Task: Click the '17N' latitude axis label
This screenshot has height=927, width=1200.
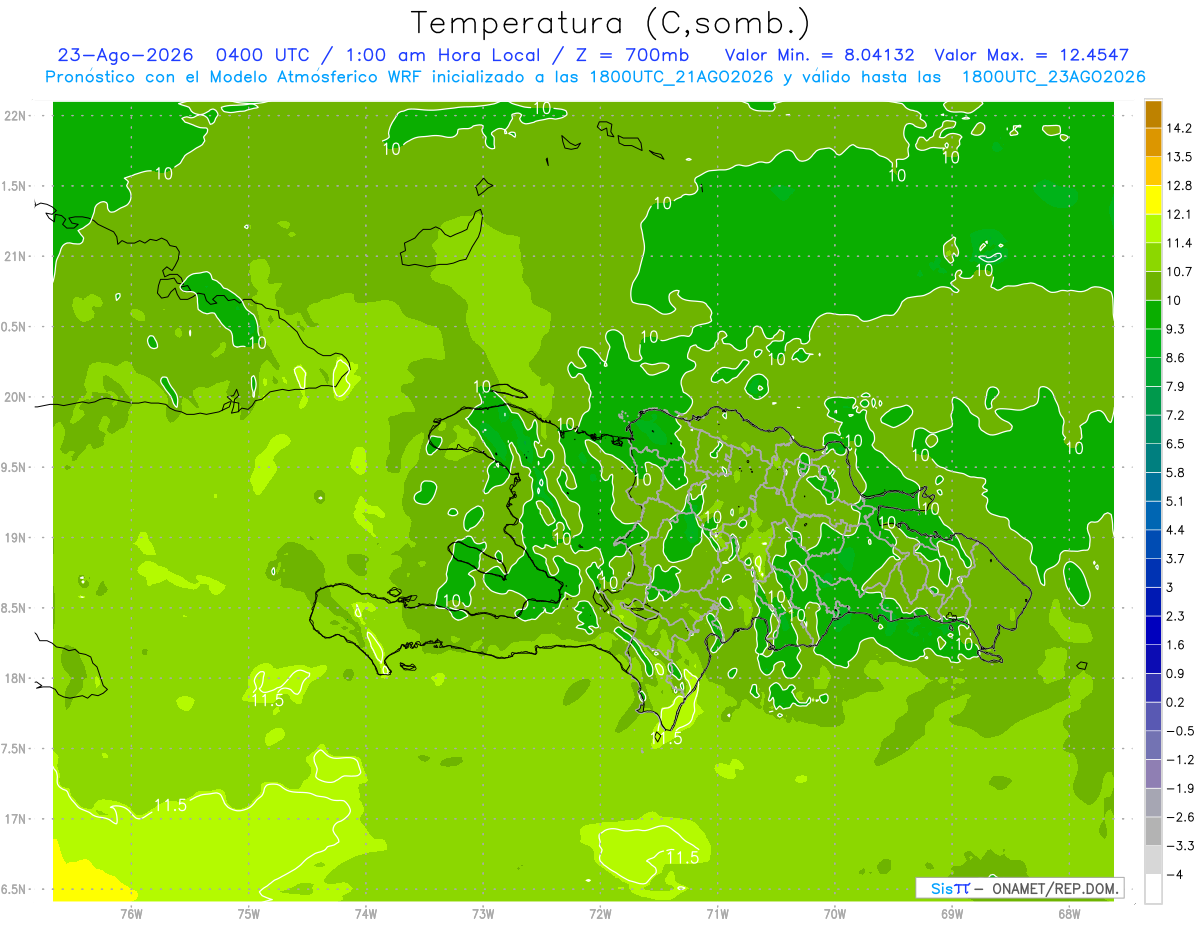Action: (x=16, y=819)
